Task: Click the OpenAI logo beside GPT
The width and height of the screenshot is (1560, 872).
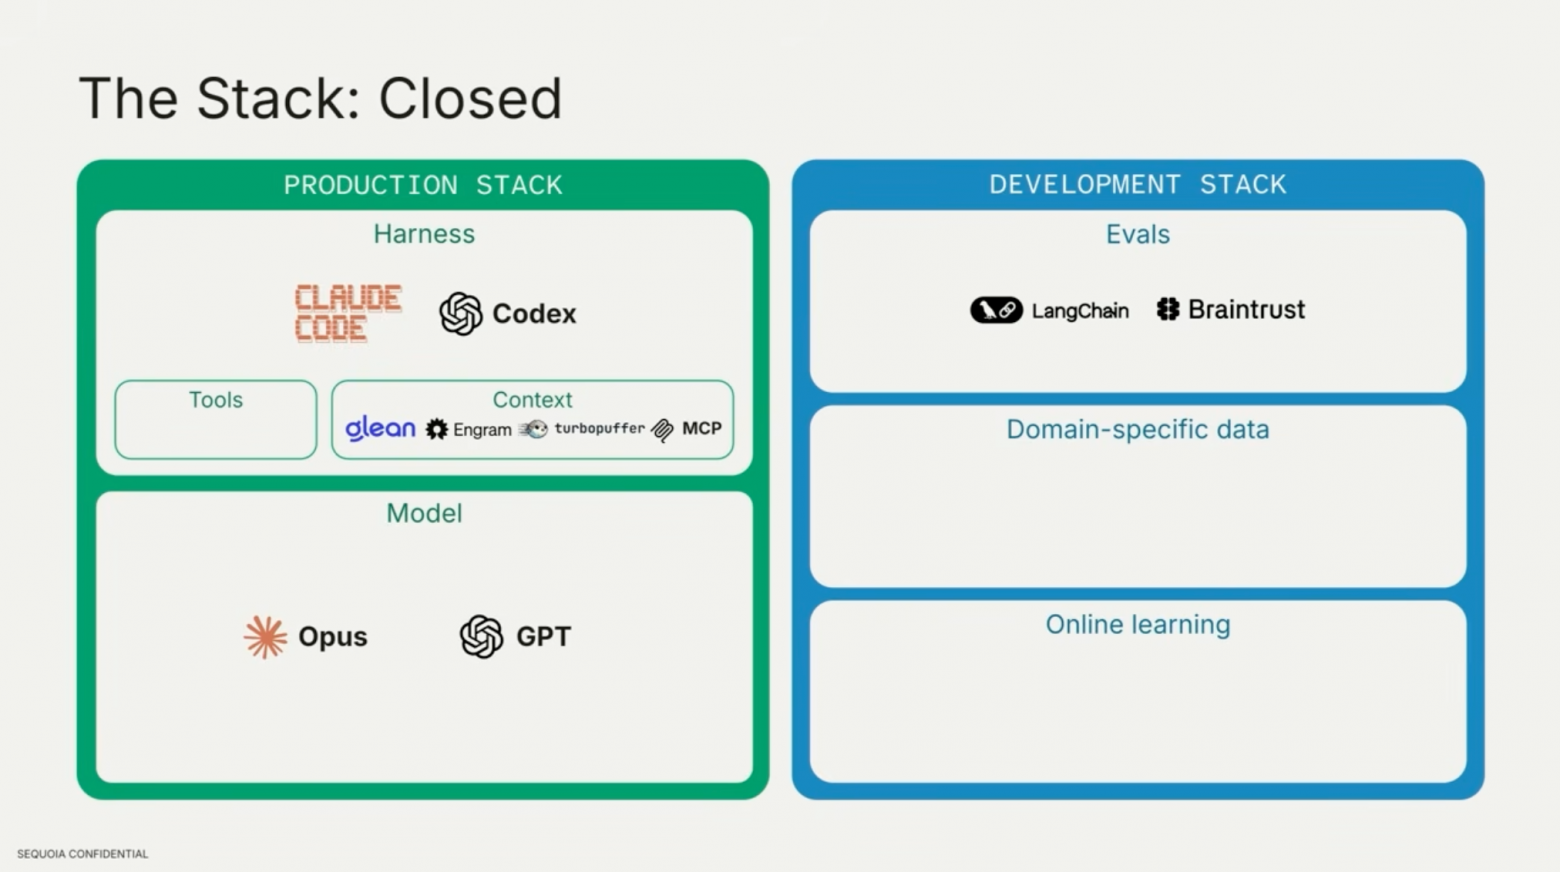Action: (481, 636)
